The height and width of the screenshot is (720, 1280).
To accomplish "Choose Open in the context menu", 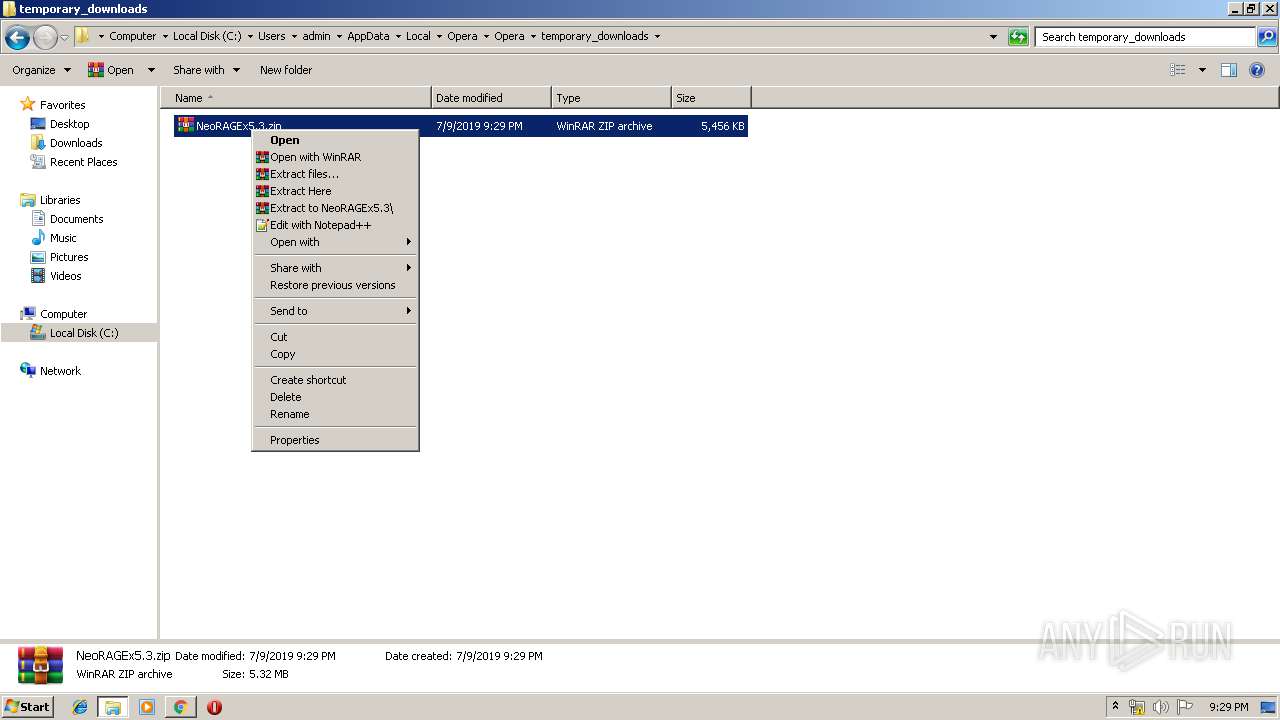I will tap(335, 140).
